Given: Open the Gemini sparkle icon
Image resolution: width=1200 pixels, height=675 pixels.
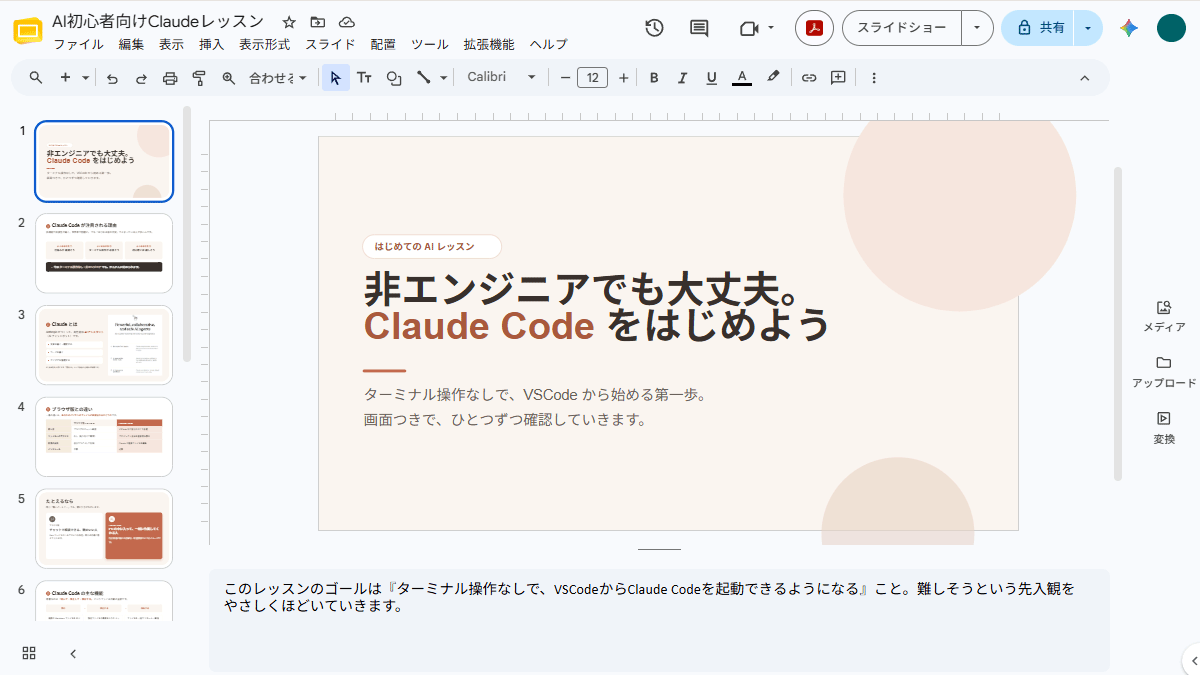Looking at the screenshot, I should pyautogui.click(x=1129, y=28).
